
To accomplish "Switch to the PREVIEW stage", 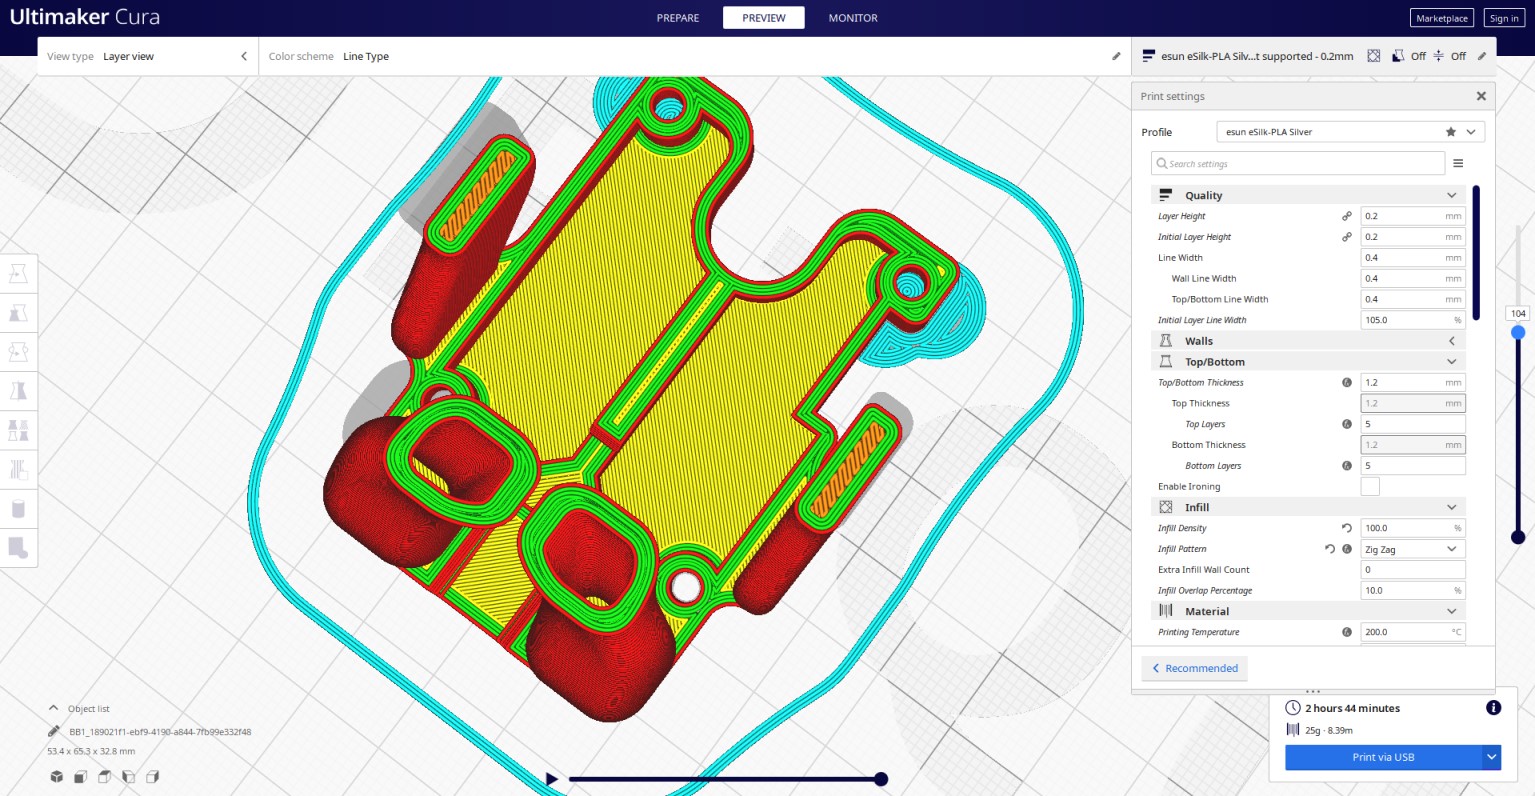I will point(764,18).
